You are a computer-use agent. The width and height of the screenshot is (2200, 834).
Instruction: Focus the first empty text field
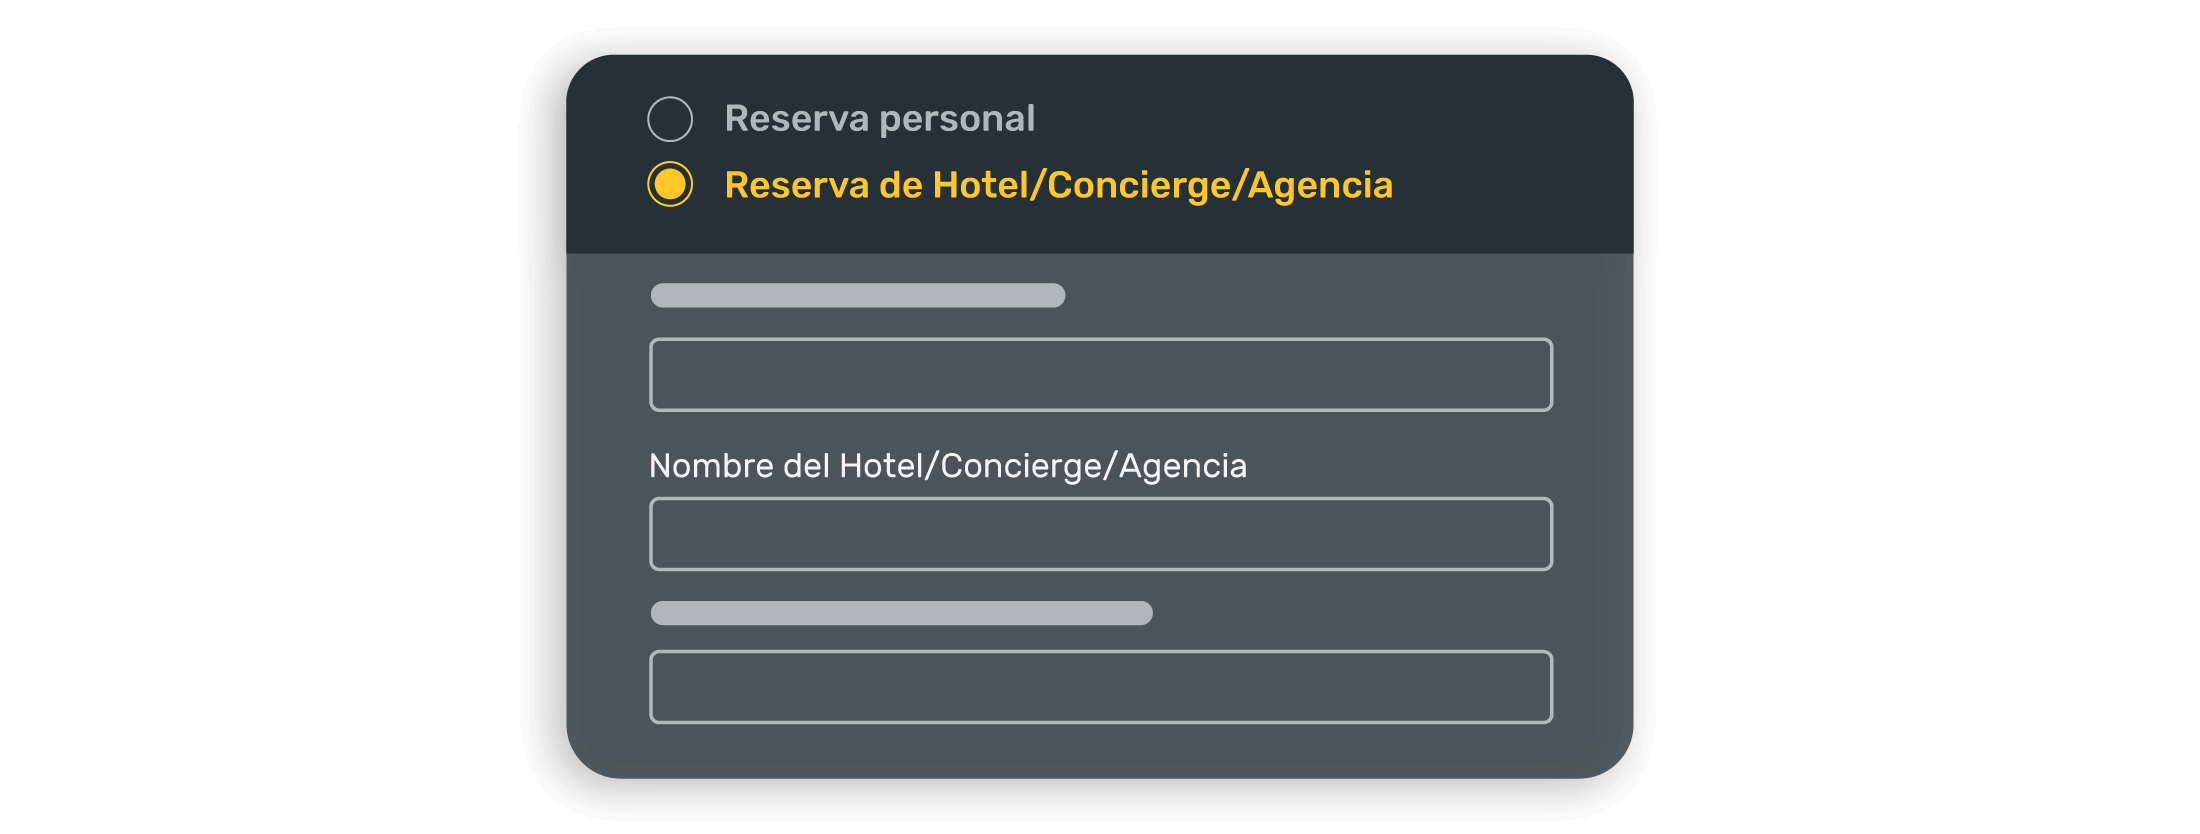(x=1100, y=375)
